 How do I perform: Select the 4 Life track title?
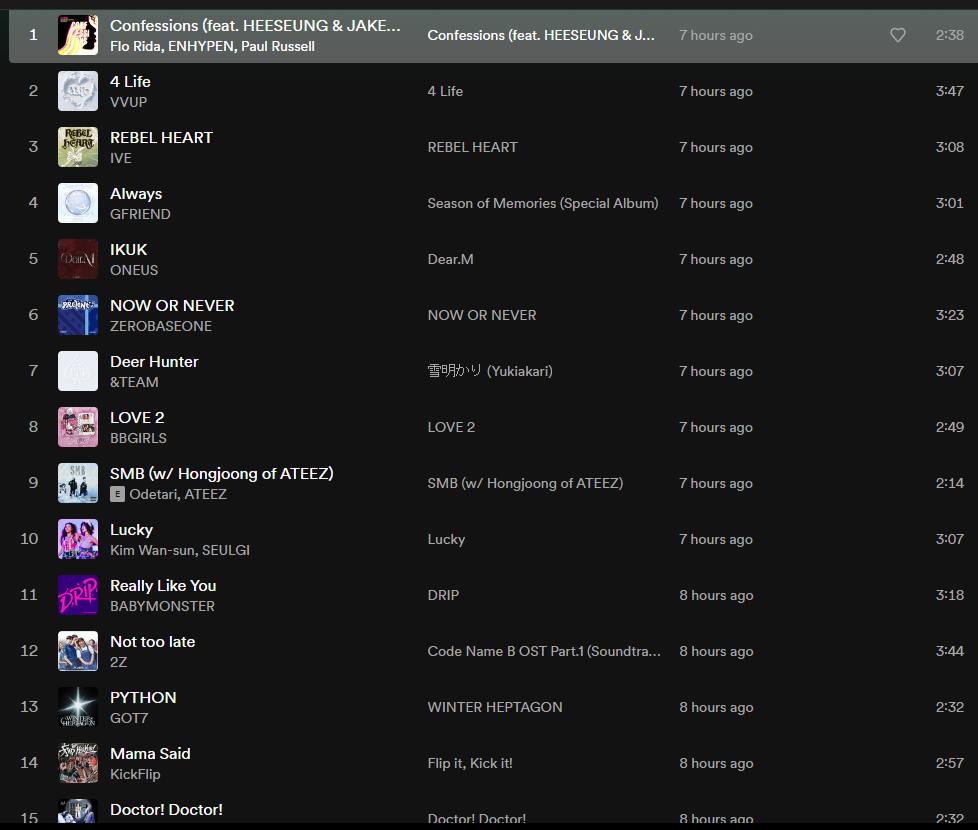pyautogui.click(x=130, y=82)
